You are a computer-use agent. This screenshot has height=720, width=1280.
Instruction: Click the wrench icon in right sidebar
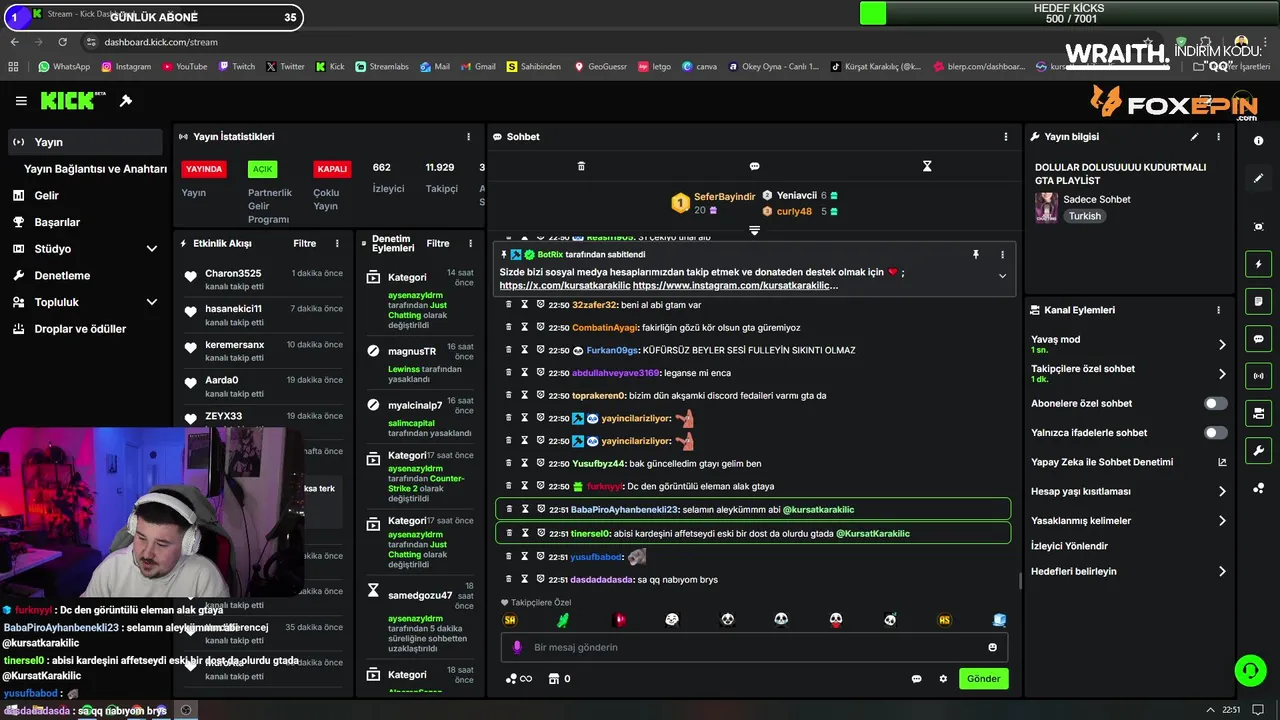(1258, 451)
